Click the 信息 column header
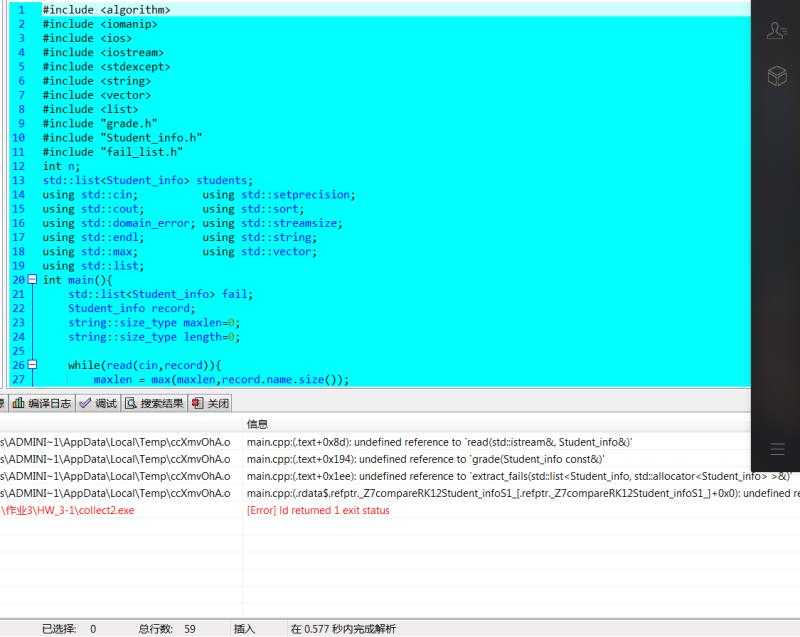The width and height of the screenshot is (800, 637). (x=257, y=424)
